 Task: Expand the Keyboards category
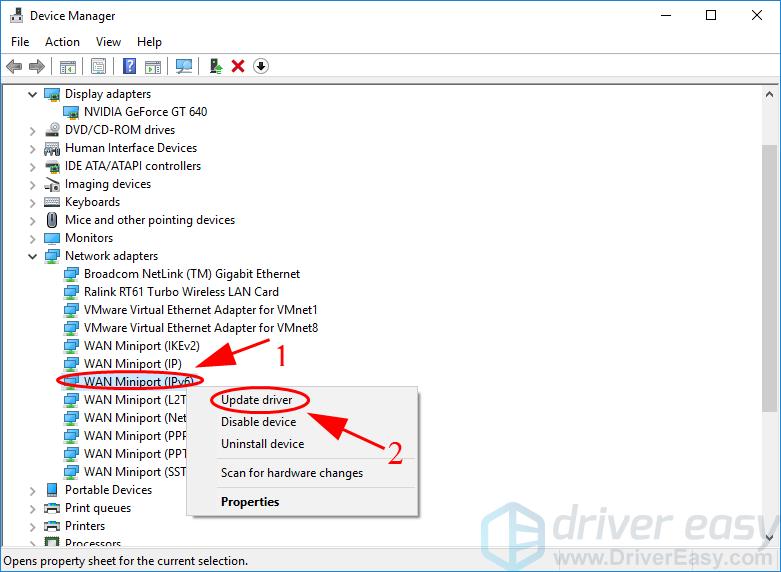(32, 202)
